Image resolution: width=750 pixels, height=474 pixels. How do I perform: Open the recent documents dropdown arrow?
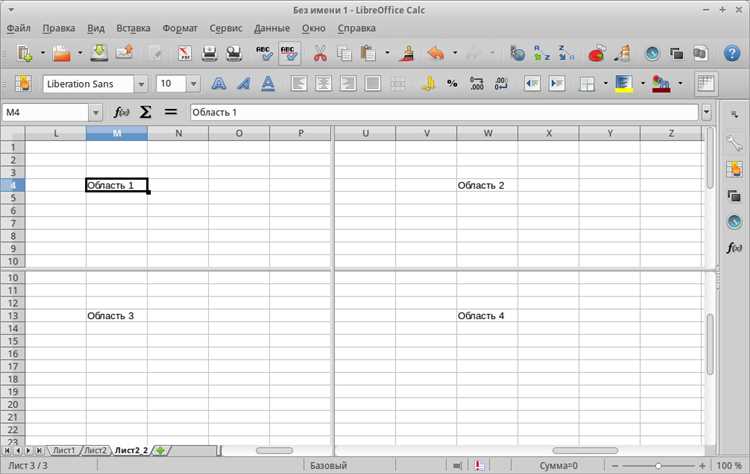click(80, 53)
